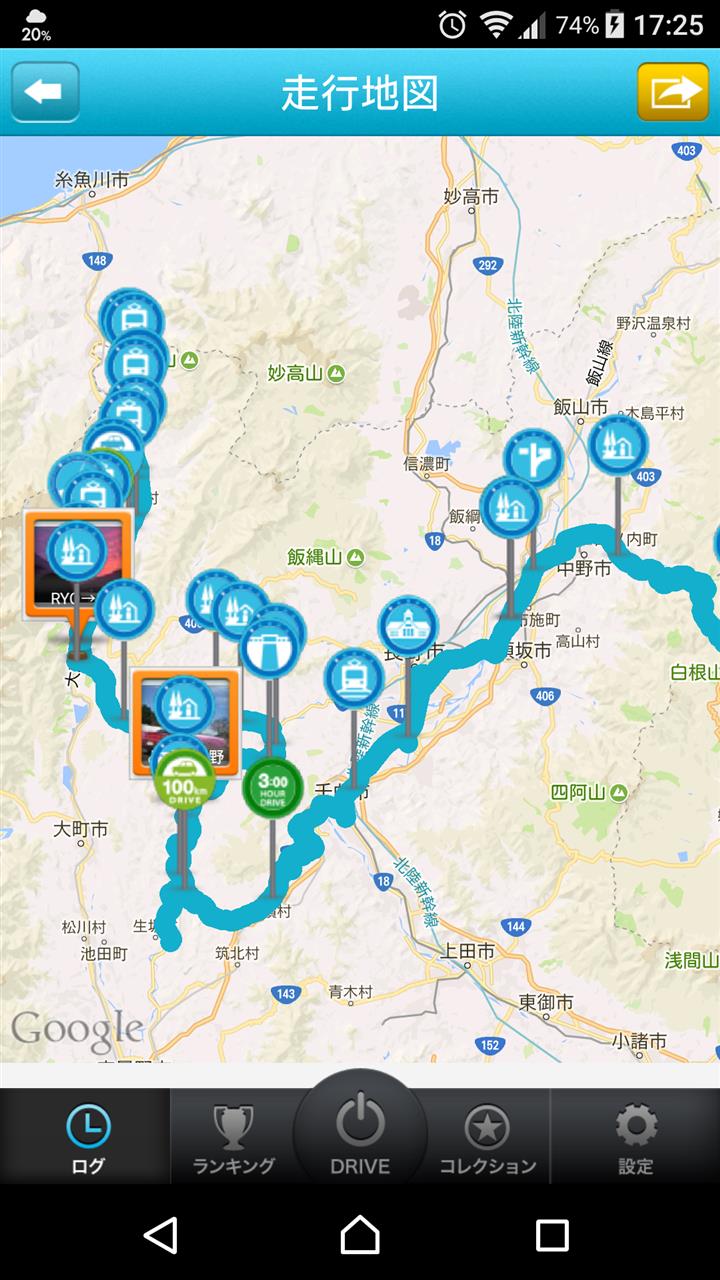The width and height of the screenshot is (720, 1280).
Task: Open the コレクション tab
Action: point(488,1138)
